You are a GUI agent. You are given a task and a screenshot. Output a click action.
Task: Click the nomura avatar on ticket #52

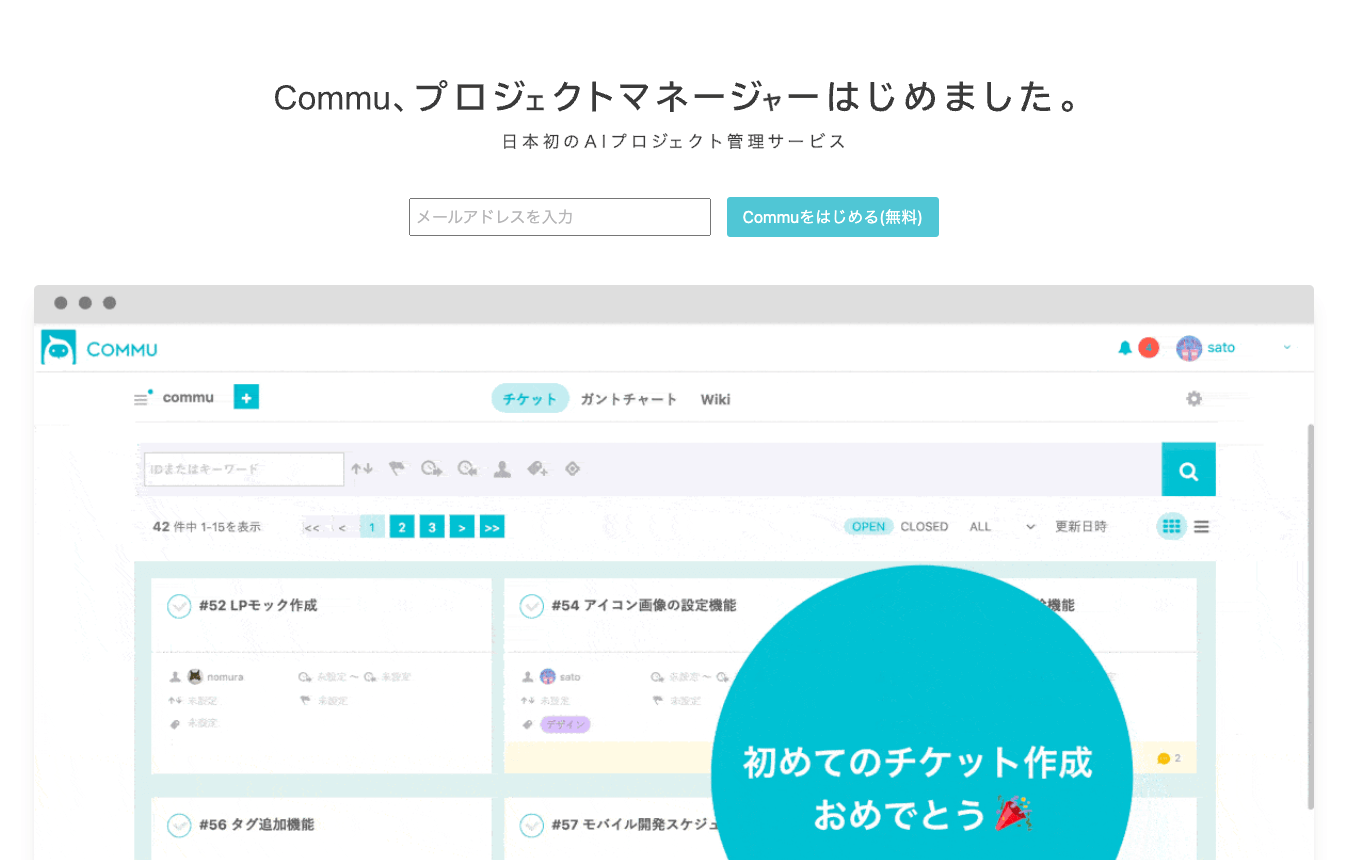click(195, 677)
